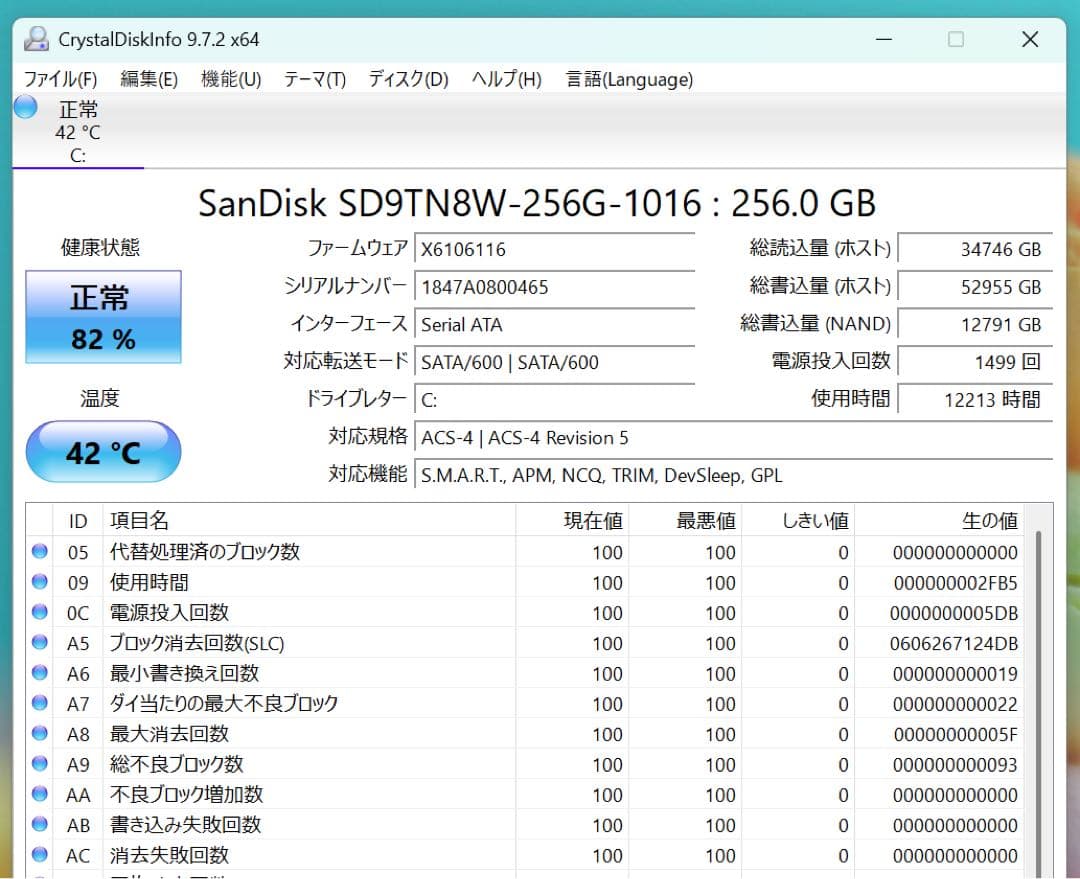The width and height of the screenshot is (1080, 879).
Task: Click status orb for A6 最小書き換え回数
Action: point(40,672)
